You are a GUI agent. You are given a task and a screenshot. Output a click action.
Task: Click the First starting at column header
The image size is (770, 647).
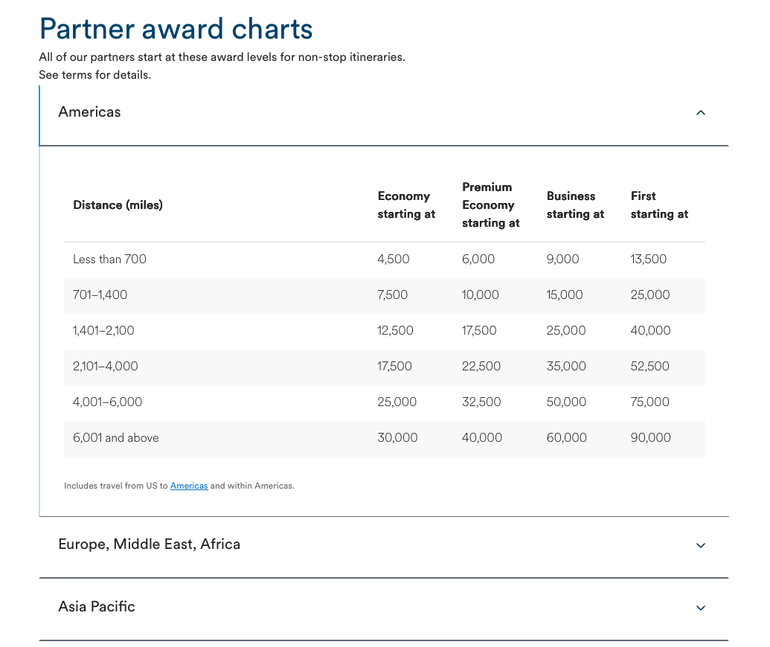[659, 205]
